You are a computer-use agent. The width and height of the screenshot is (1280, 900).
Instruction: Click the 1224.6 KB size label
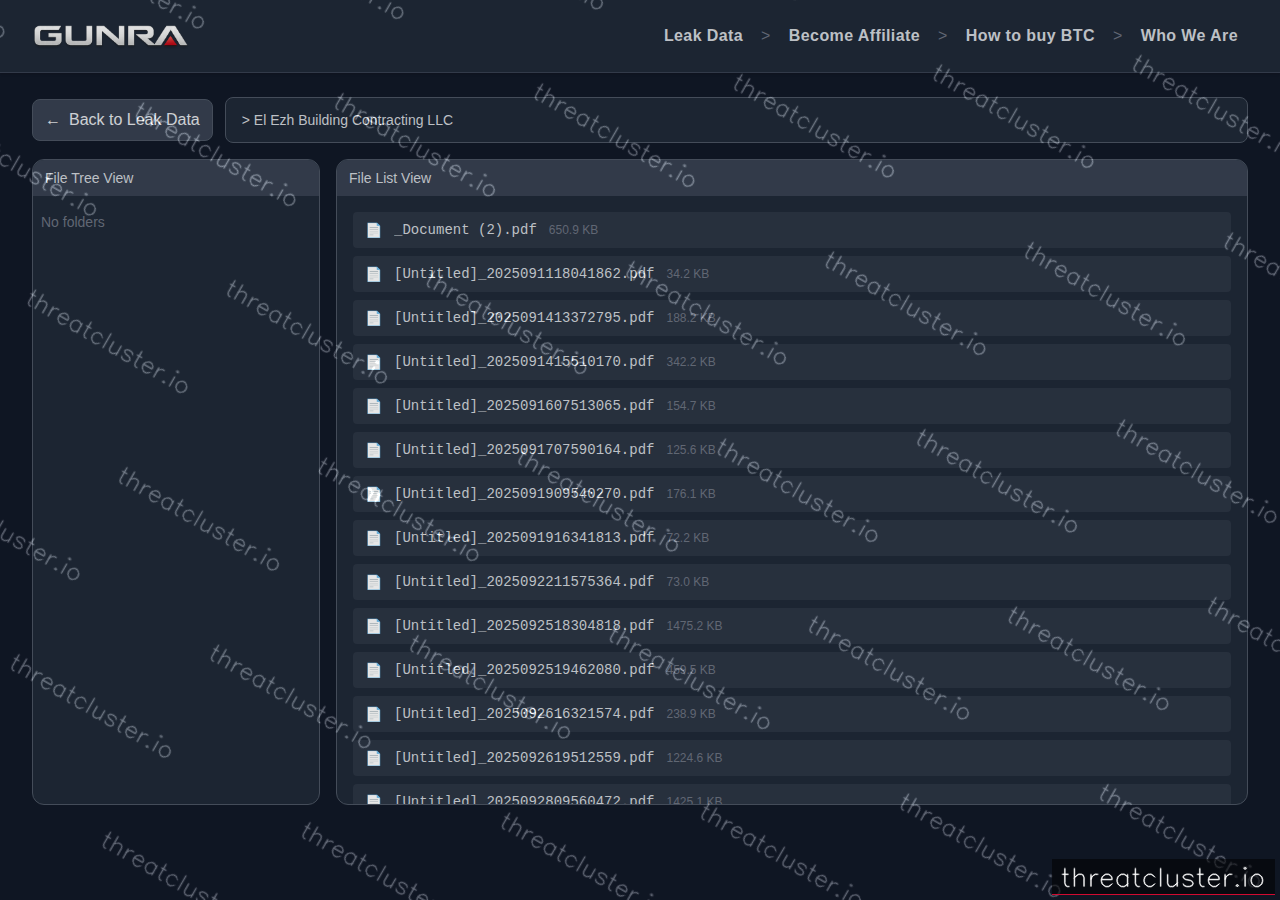coord(694,758)
